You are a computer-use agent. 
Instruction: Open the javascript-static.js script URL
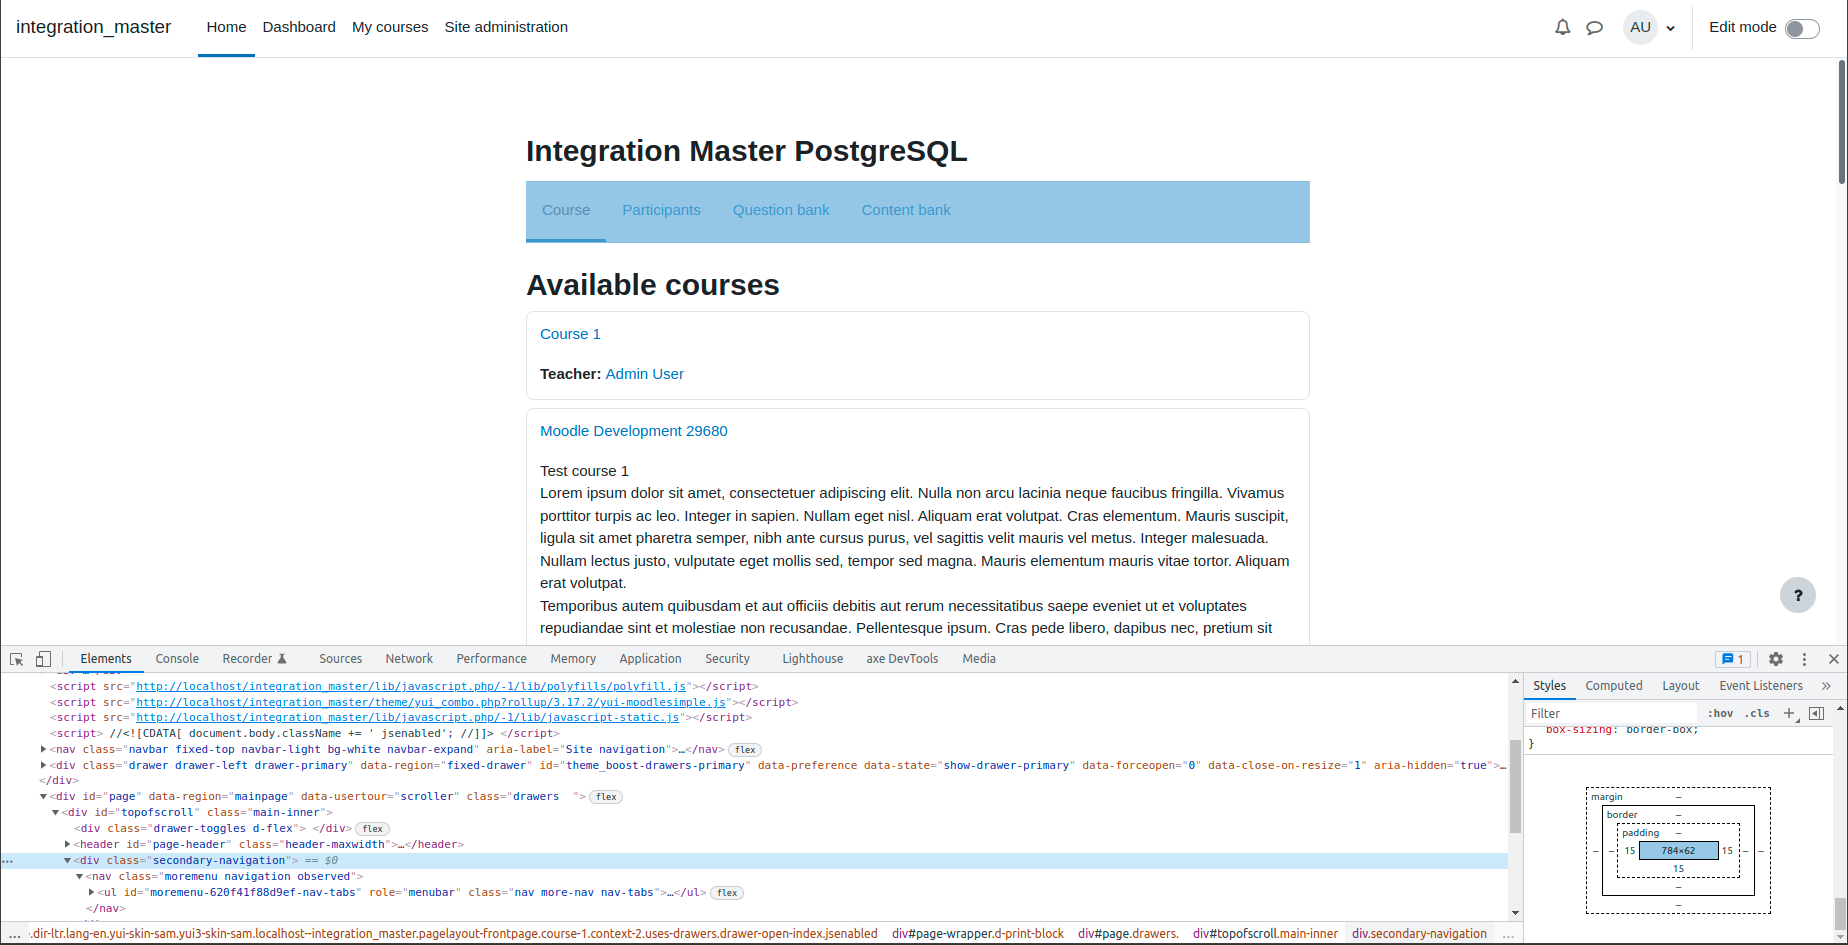point(408,718)
